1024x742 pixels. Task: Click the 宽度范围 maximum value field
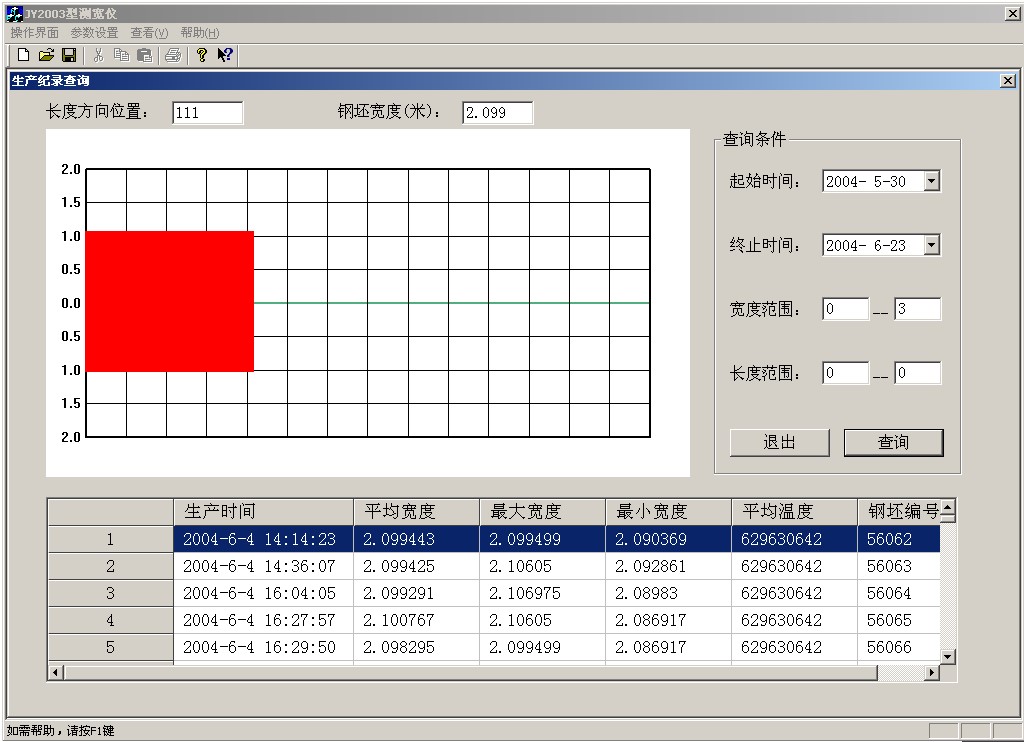coord(917,309)
